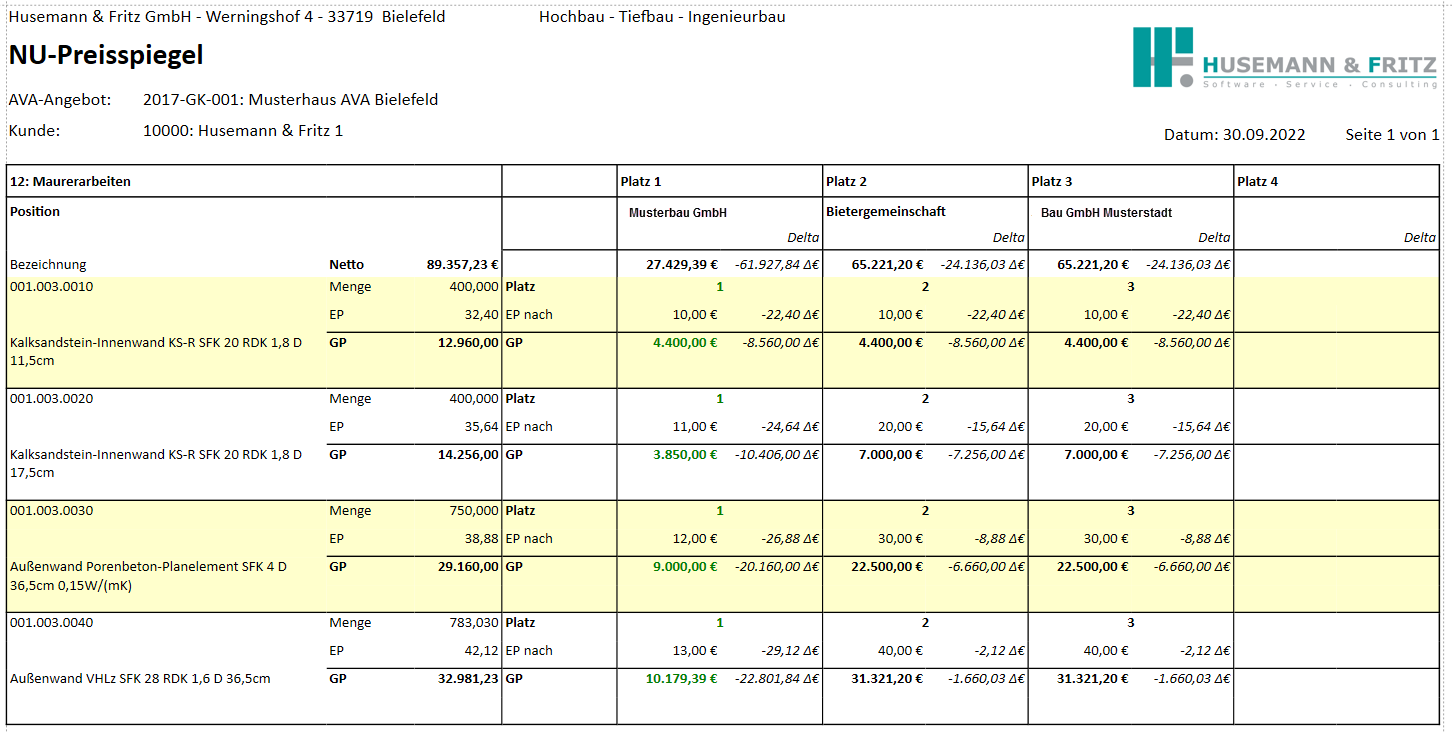Select the NU-Preisspiegel report title
Screen dimensions: 1452x733
pyautogui.click(x=106, y=56)
